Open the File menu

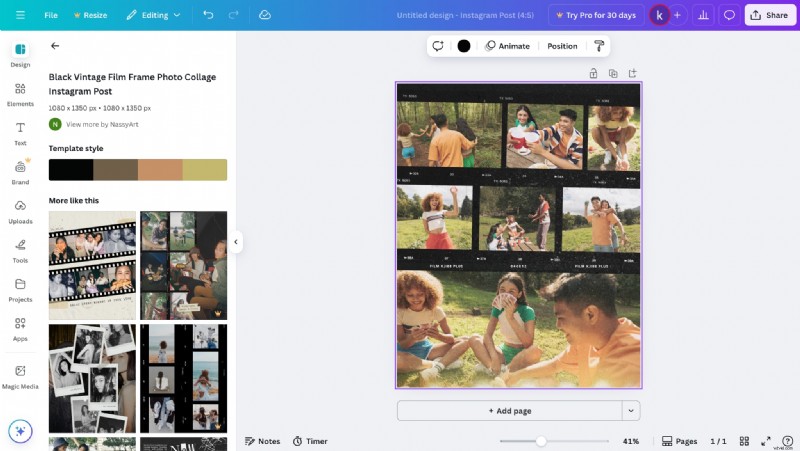tap(51, 15)
